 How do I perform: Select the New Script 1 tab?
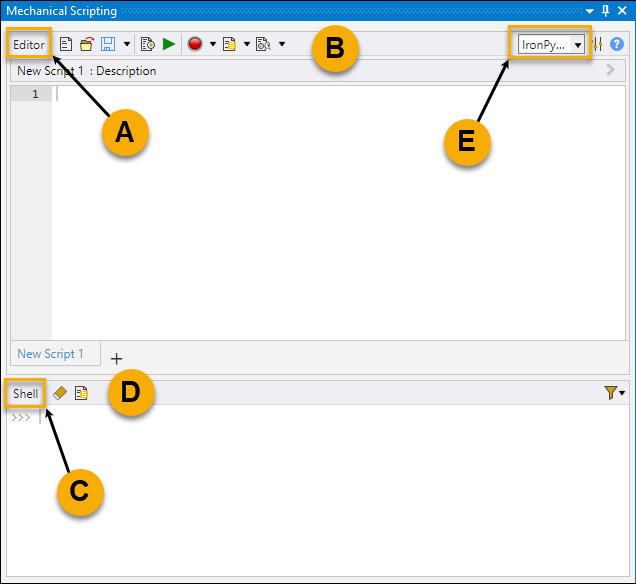pos(55,354)
